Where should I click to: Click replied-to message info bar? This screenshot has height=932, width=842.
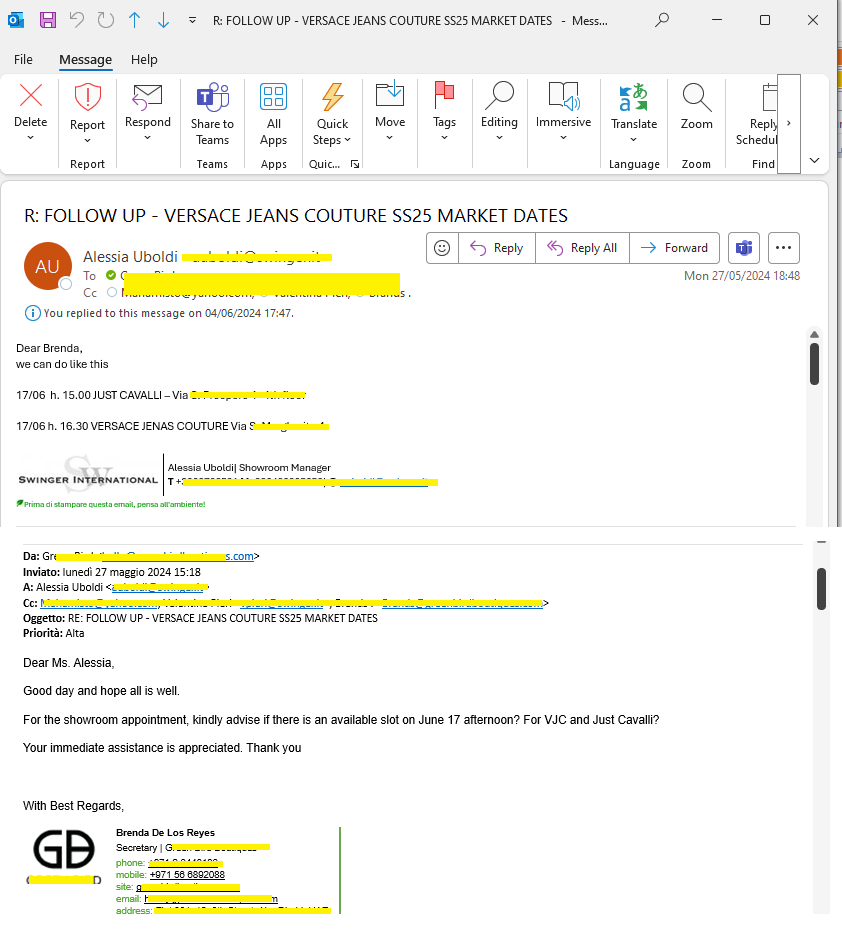(x=159, y=313)
